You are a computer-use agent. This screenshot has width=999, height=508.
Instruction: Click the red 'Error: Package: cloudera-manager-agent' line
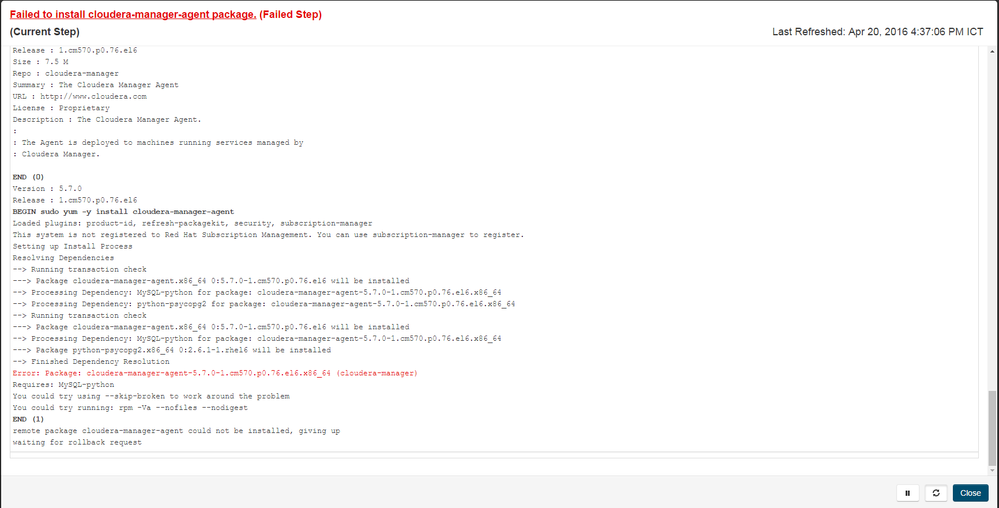[215, 374]
